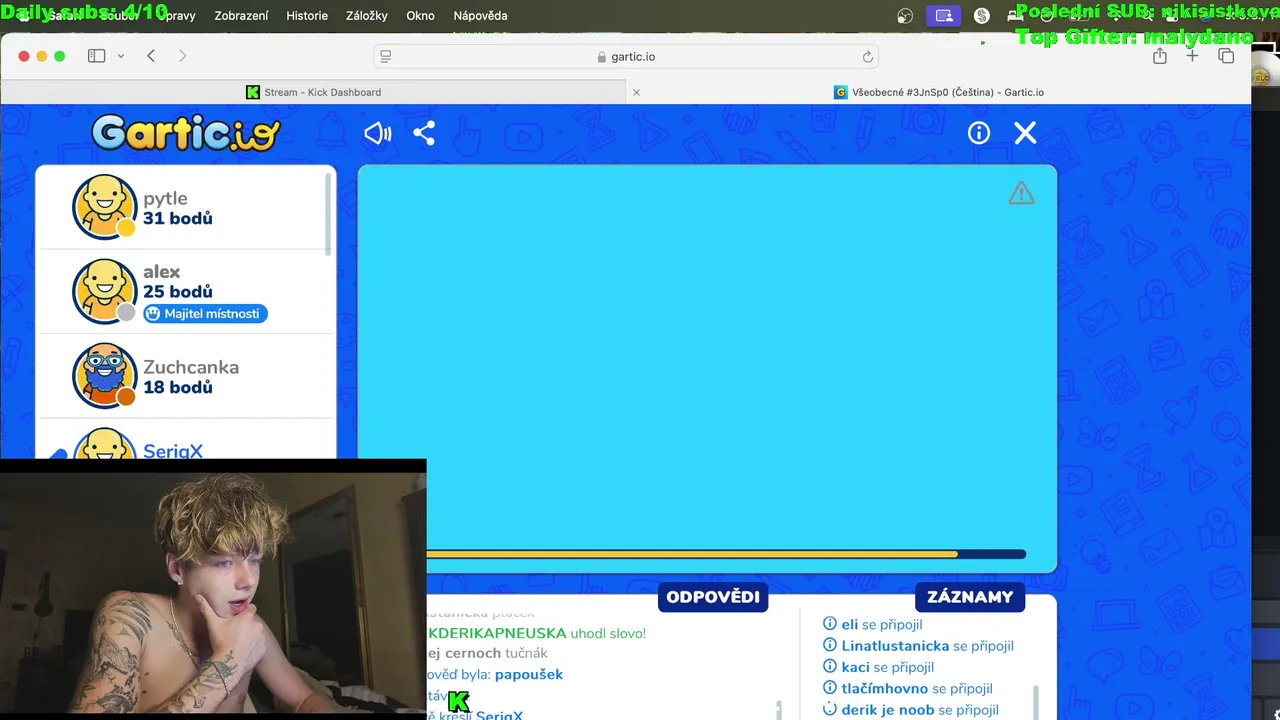This screenshot has height=720, width=1280.
Task: Open the Okno menu
Action: 420,16
